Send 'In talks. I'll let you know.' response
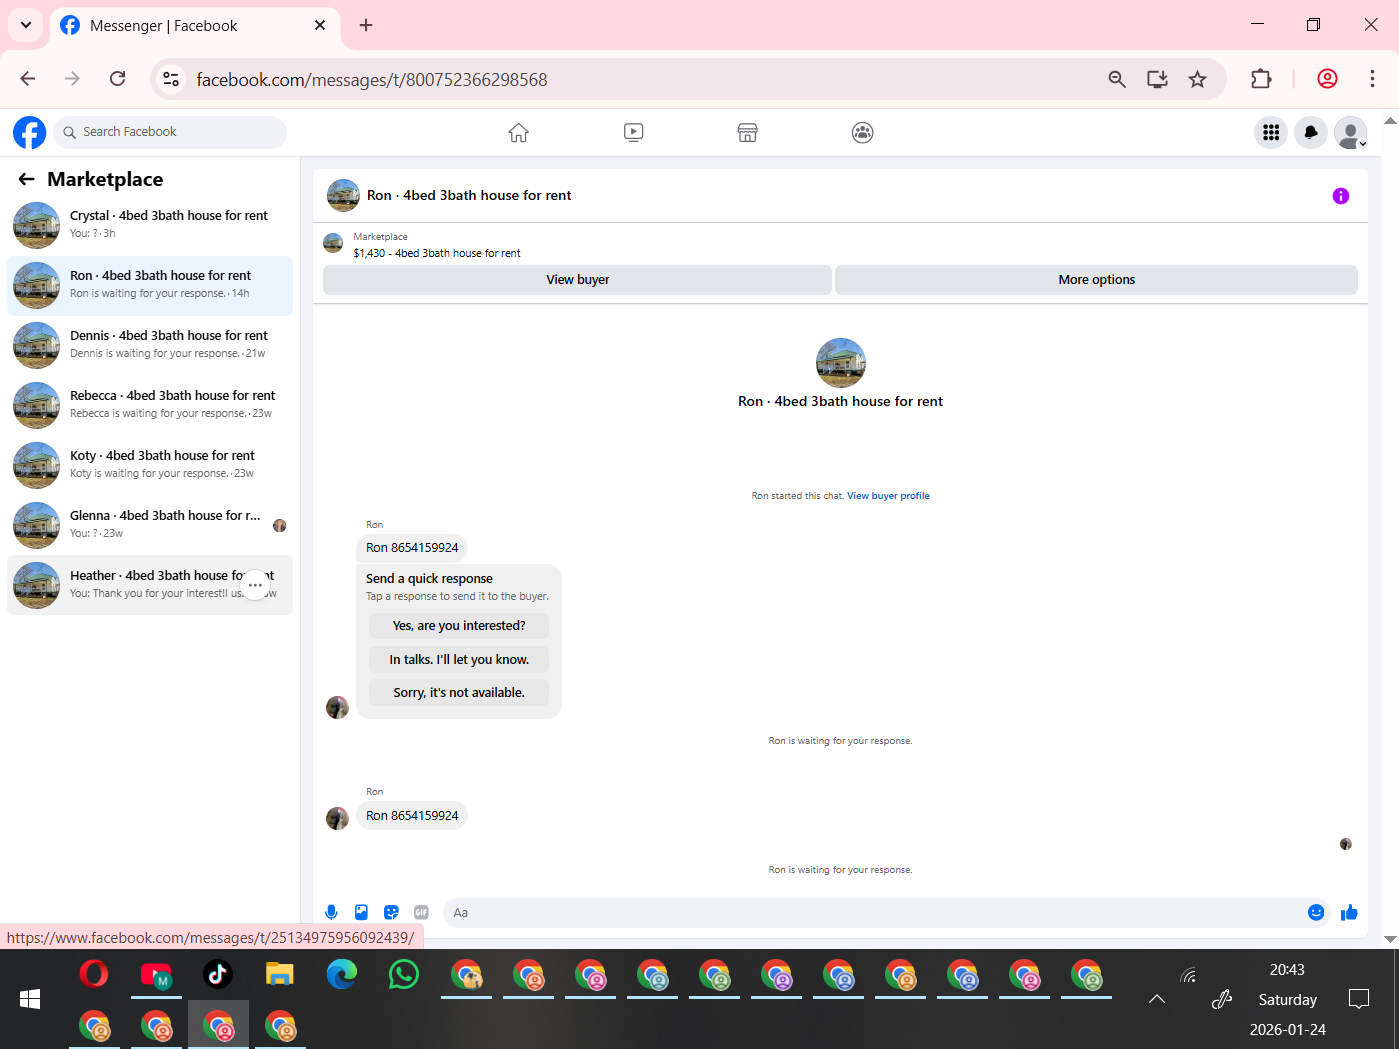 pos(459,660)
